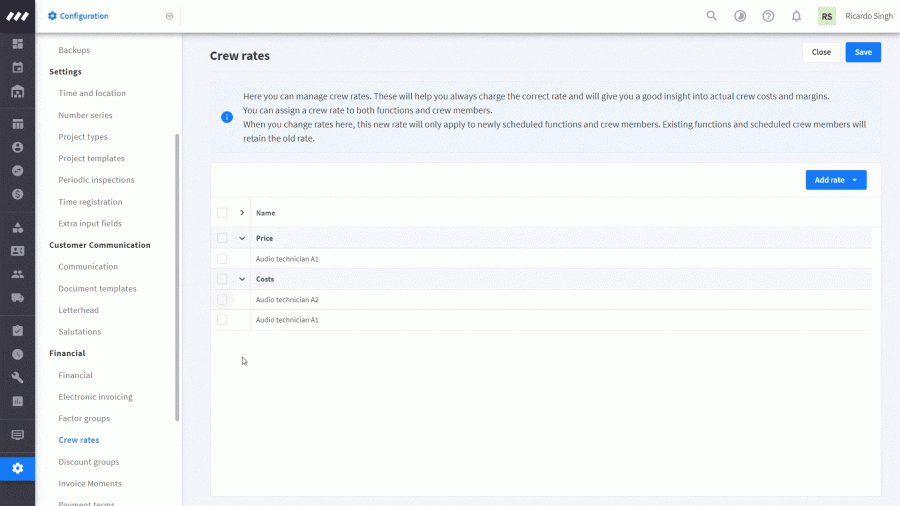Open Project types settings

[x=83, y=137]
